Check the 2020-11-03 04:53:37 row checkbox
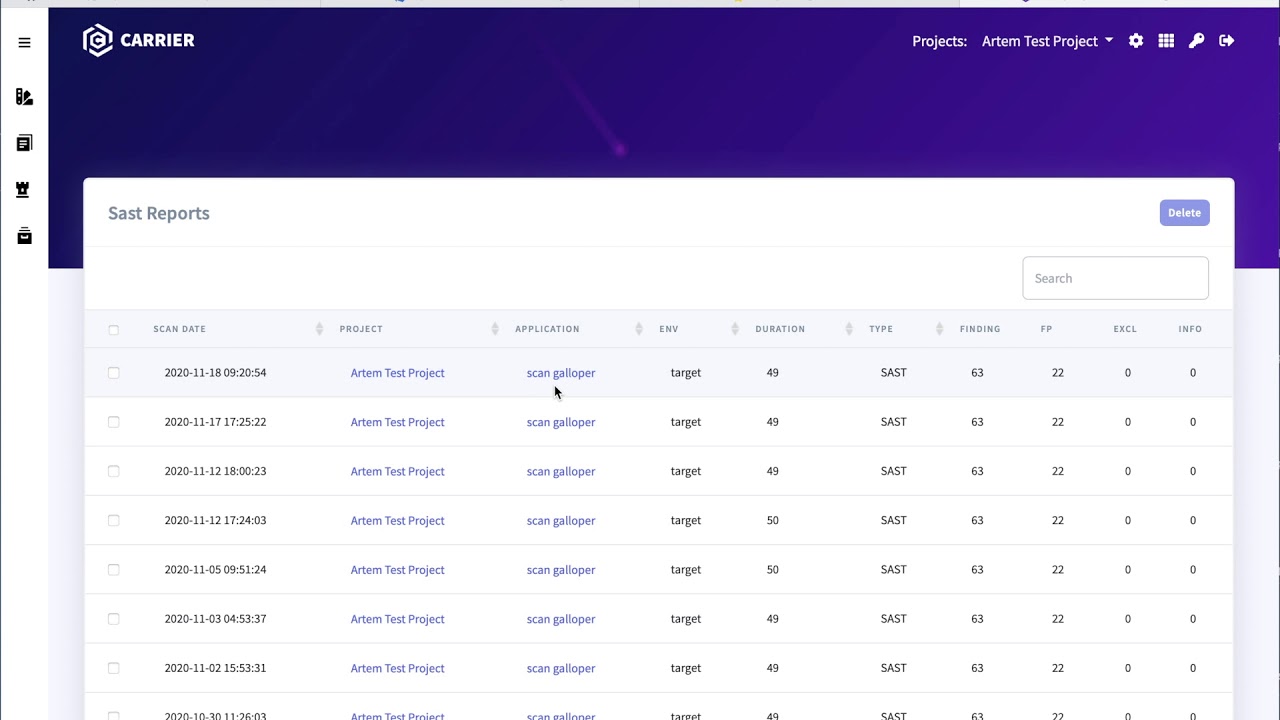1280x720 pixels. click(113, 619)
